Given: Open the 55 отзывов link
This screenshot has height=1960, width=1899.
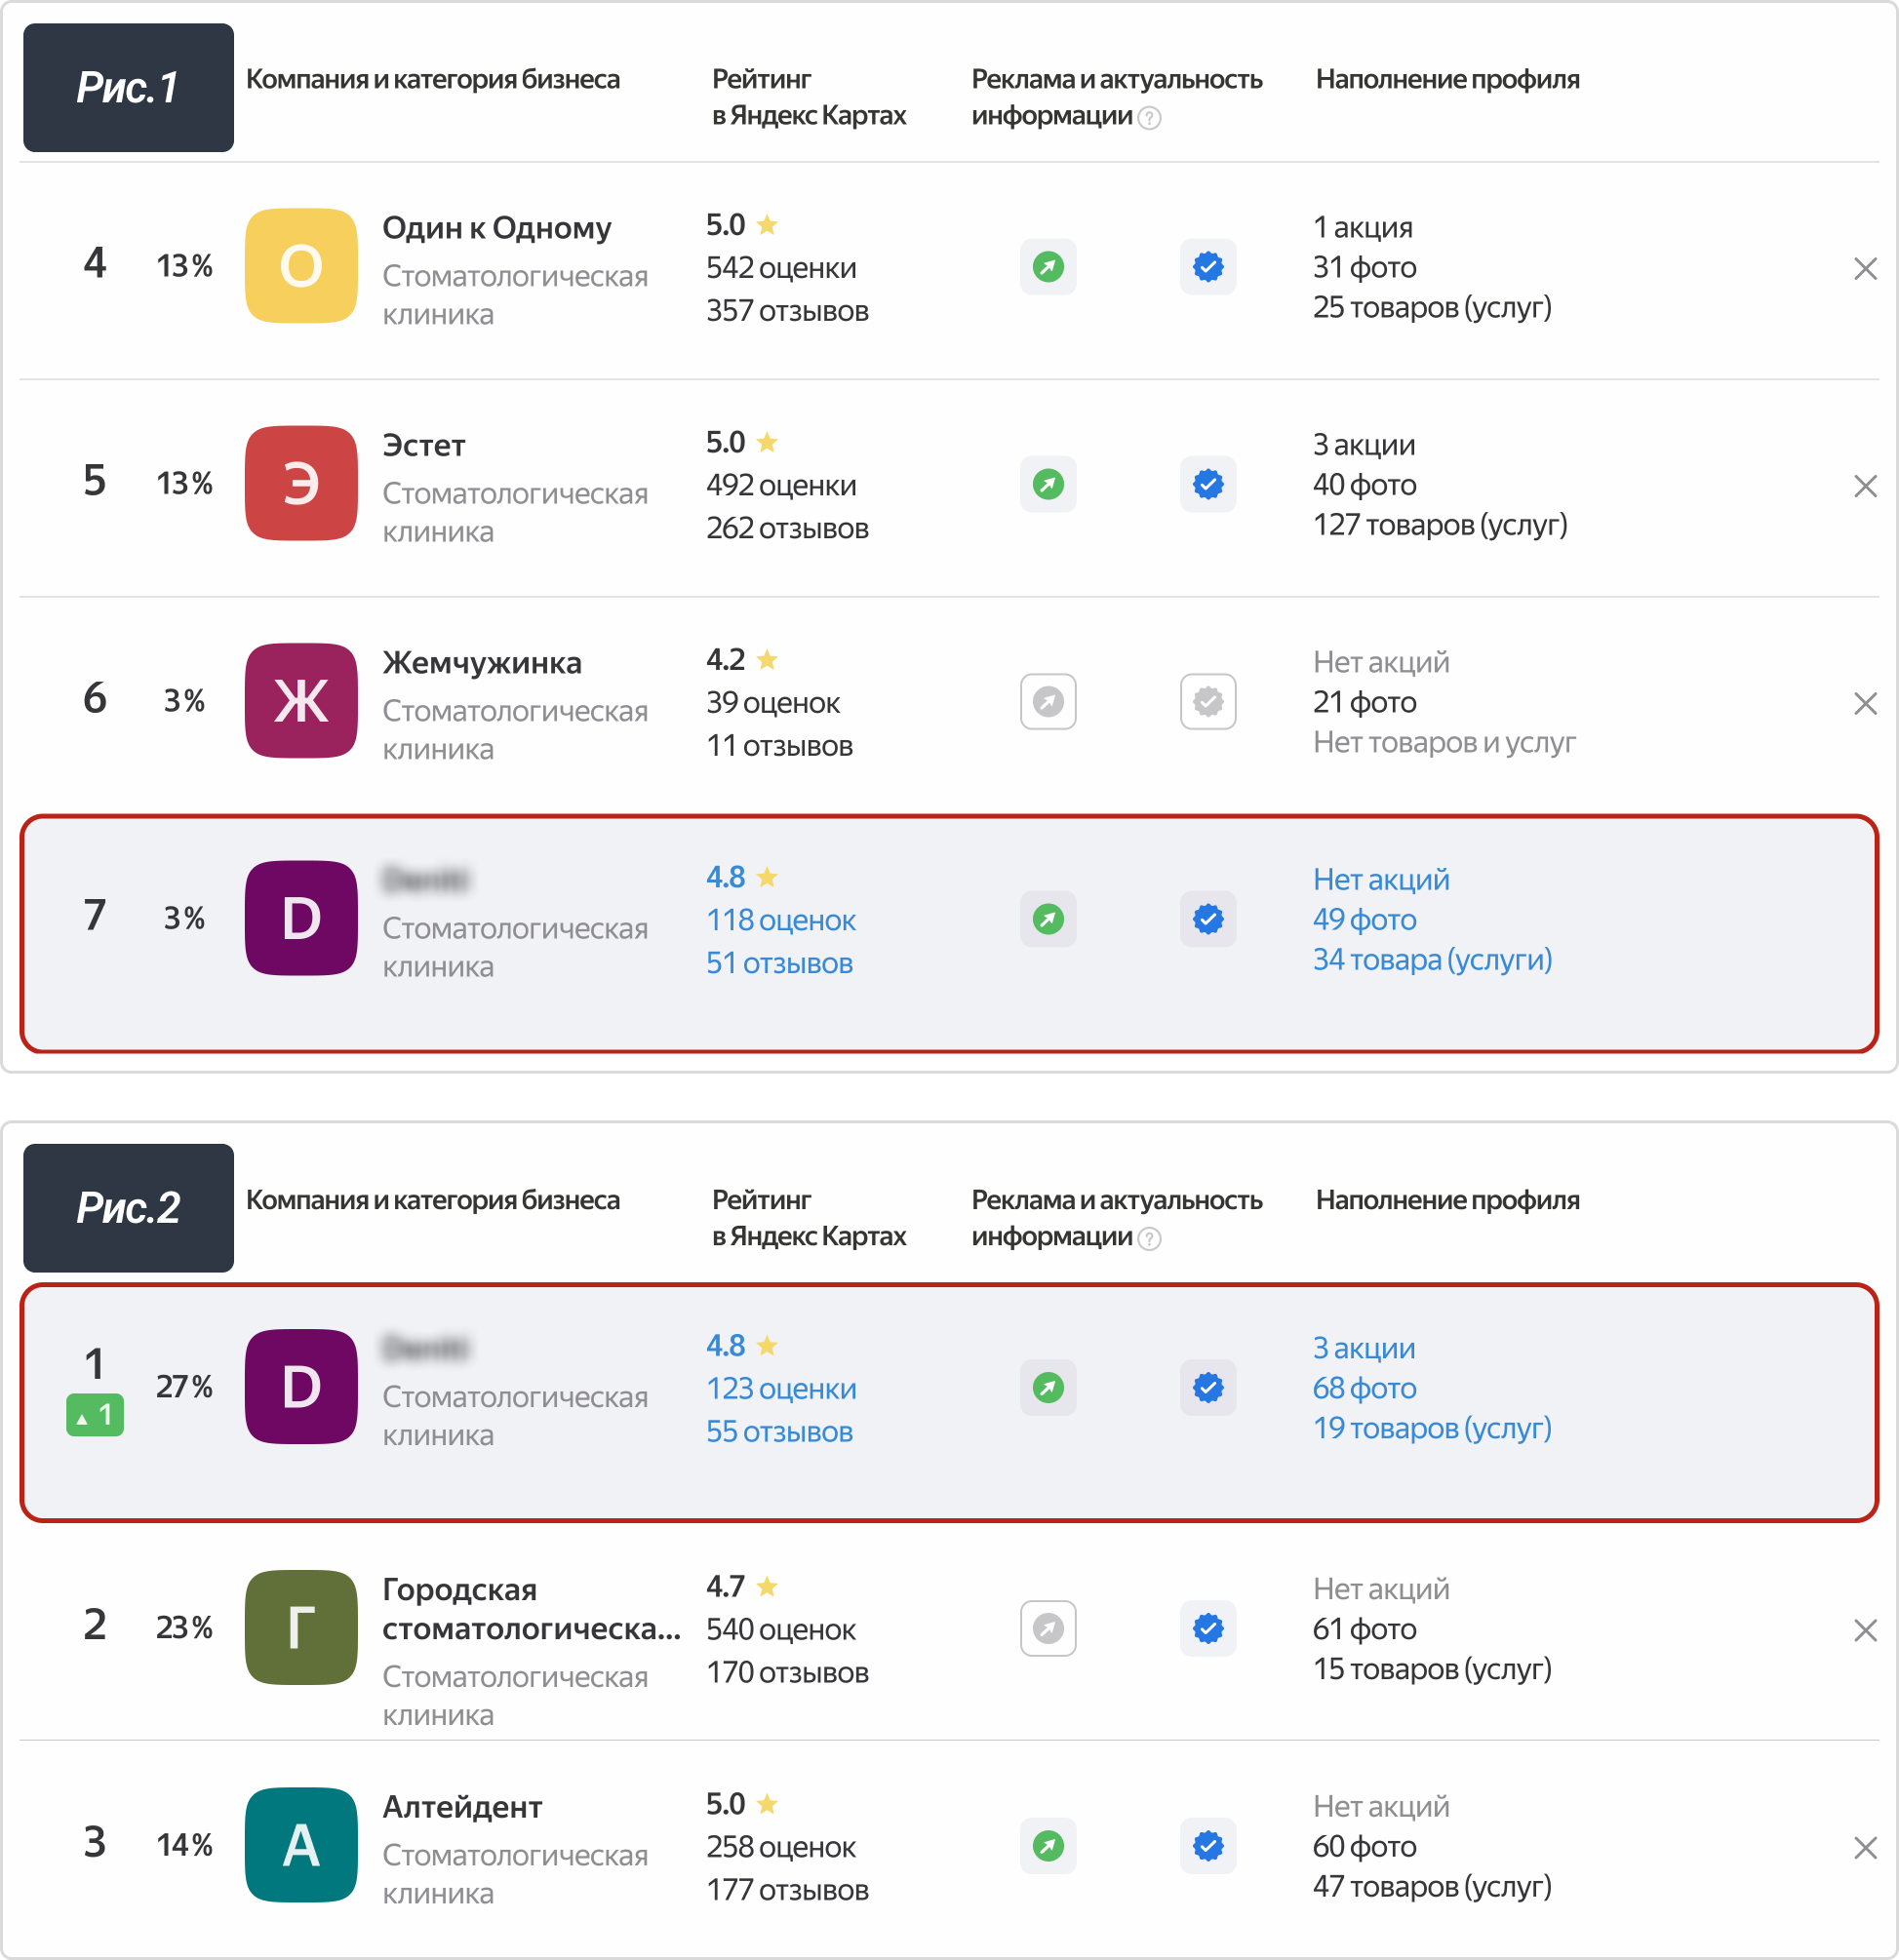Looking at the screenshot, I should point(779,1432).
